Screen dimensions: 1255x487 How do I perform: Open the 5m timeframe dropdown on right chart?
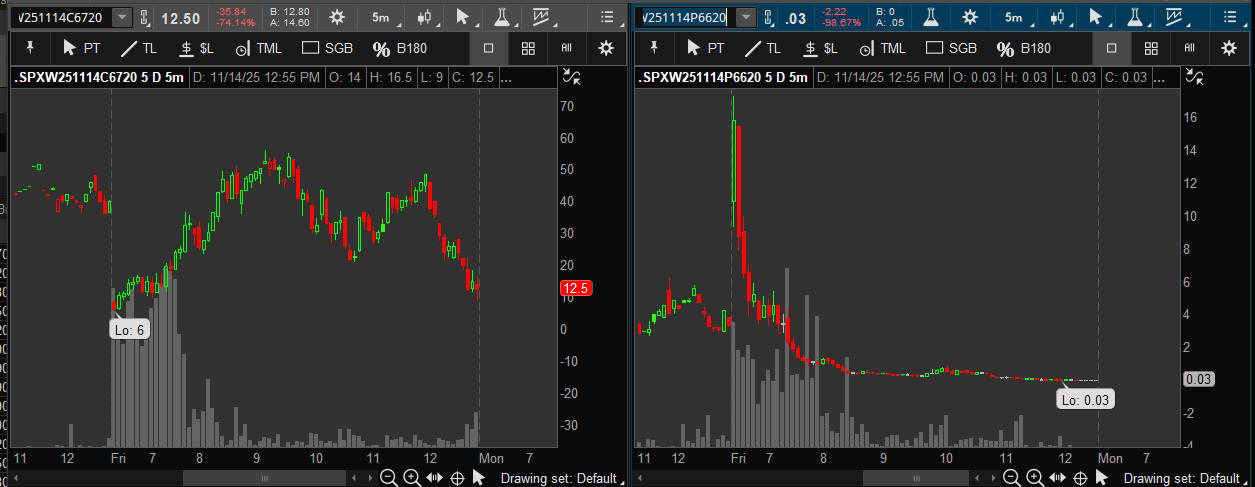click(1014, 17)
